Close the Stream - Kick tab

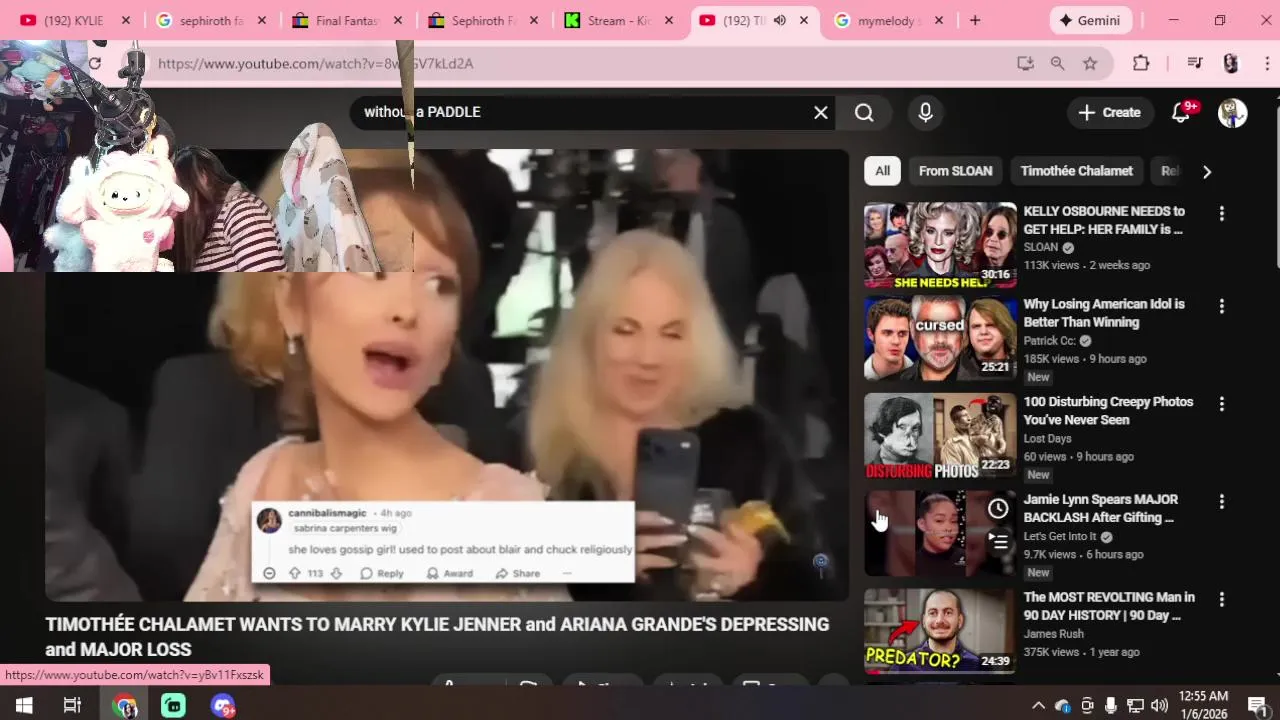(669, 20)
